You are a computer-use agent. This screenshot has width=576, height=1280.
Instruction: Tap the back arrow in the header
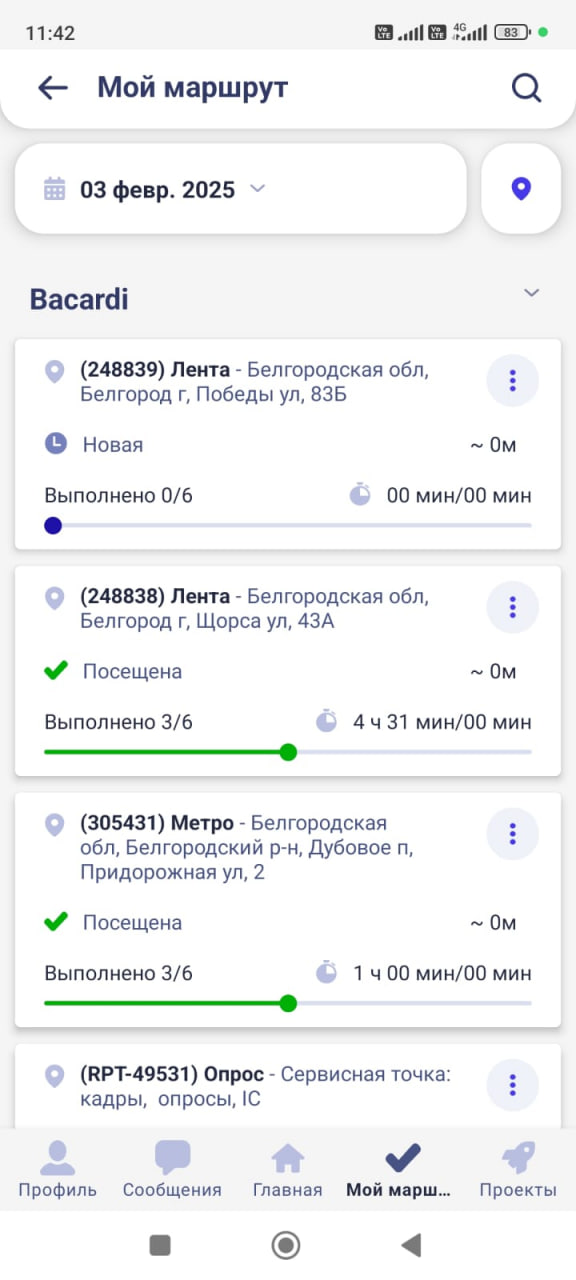53,88
